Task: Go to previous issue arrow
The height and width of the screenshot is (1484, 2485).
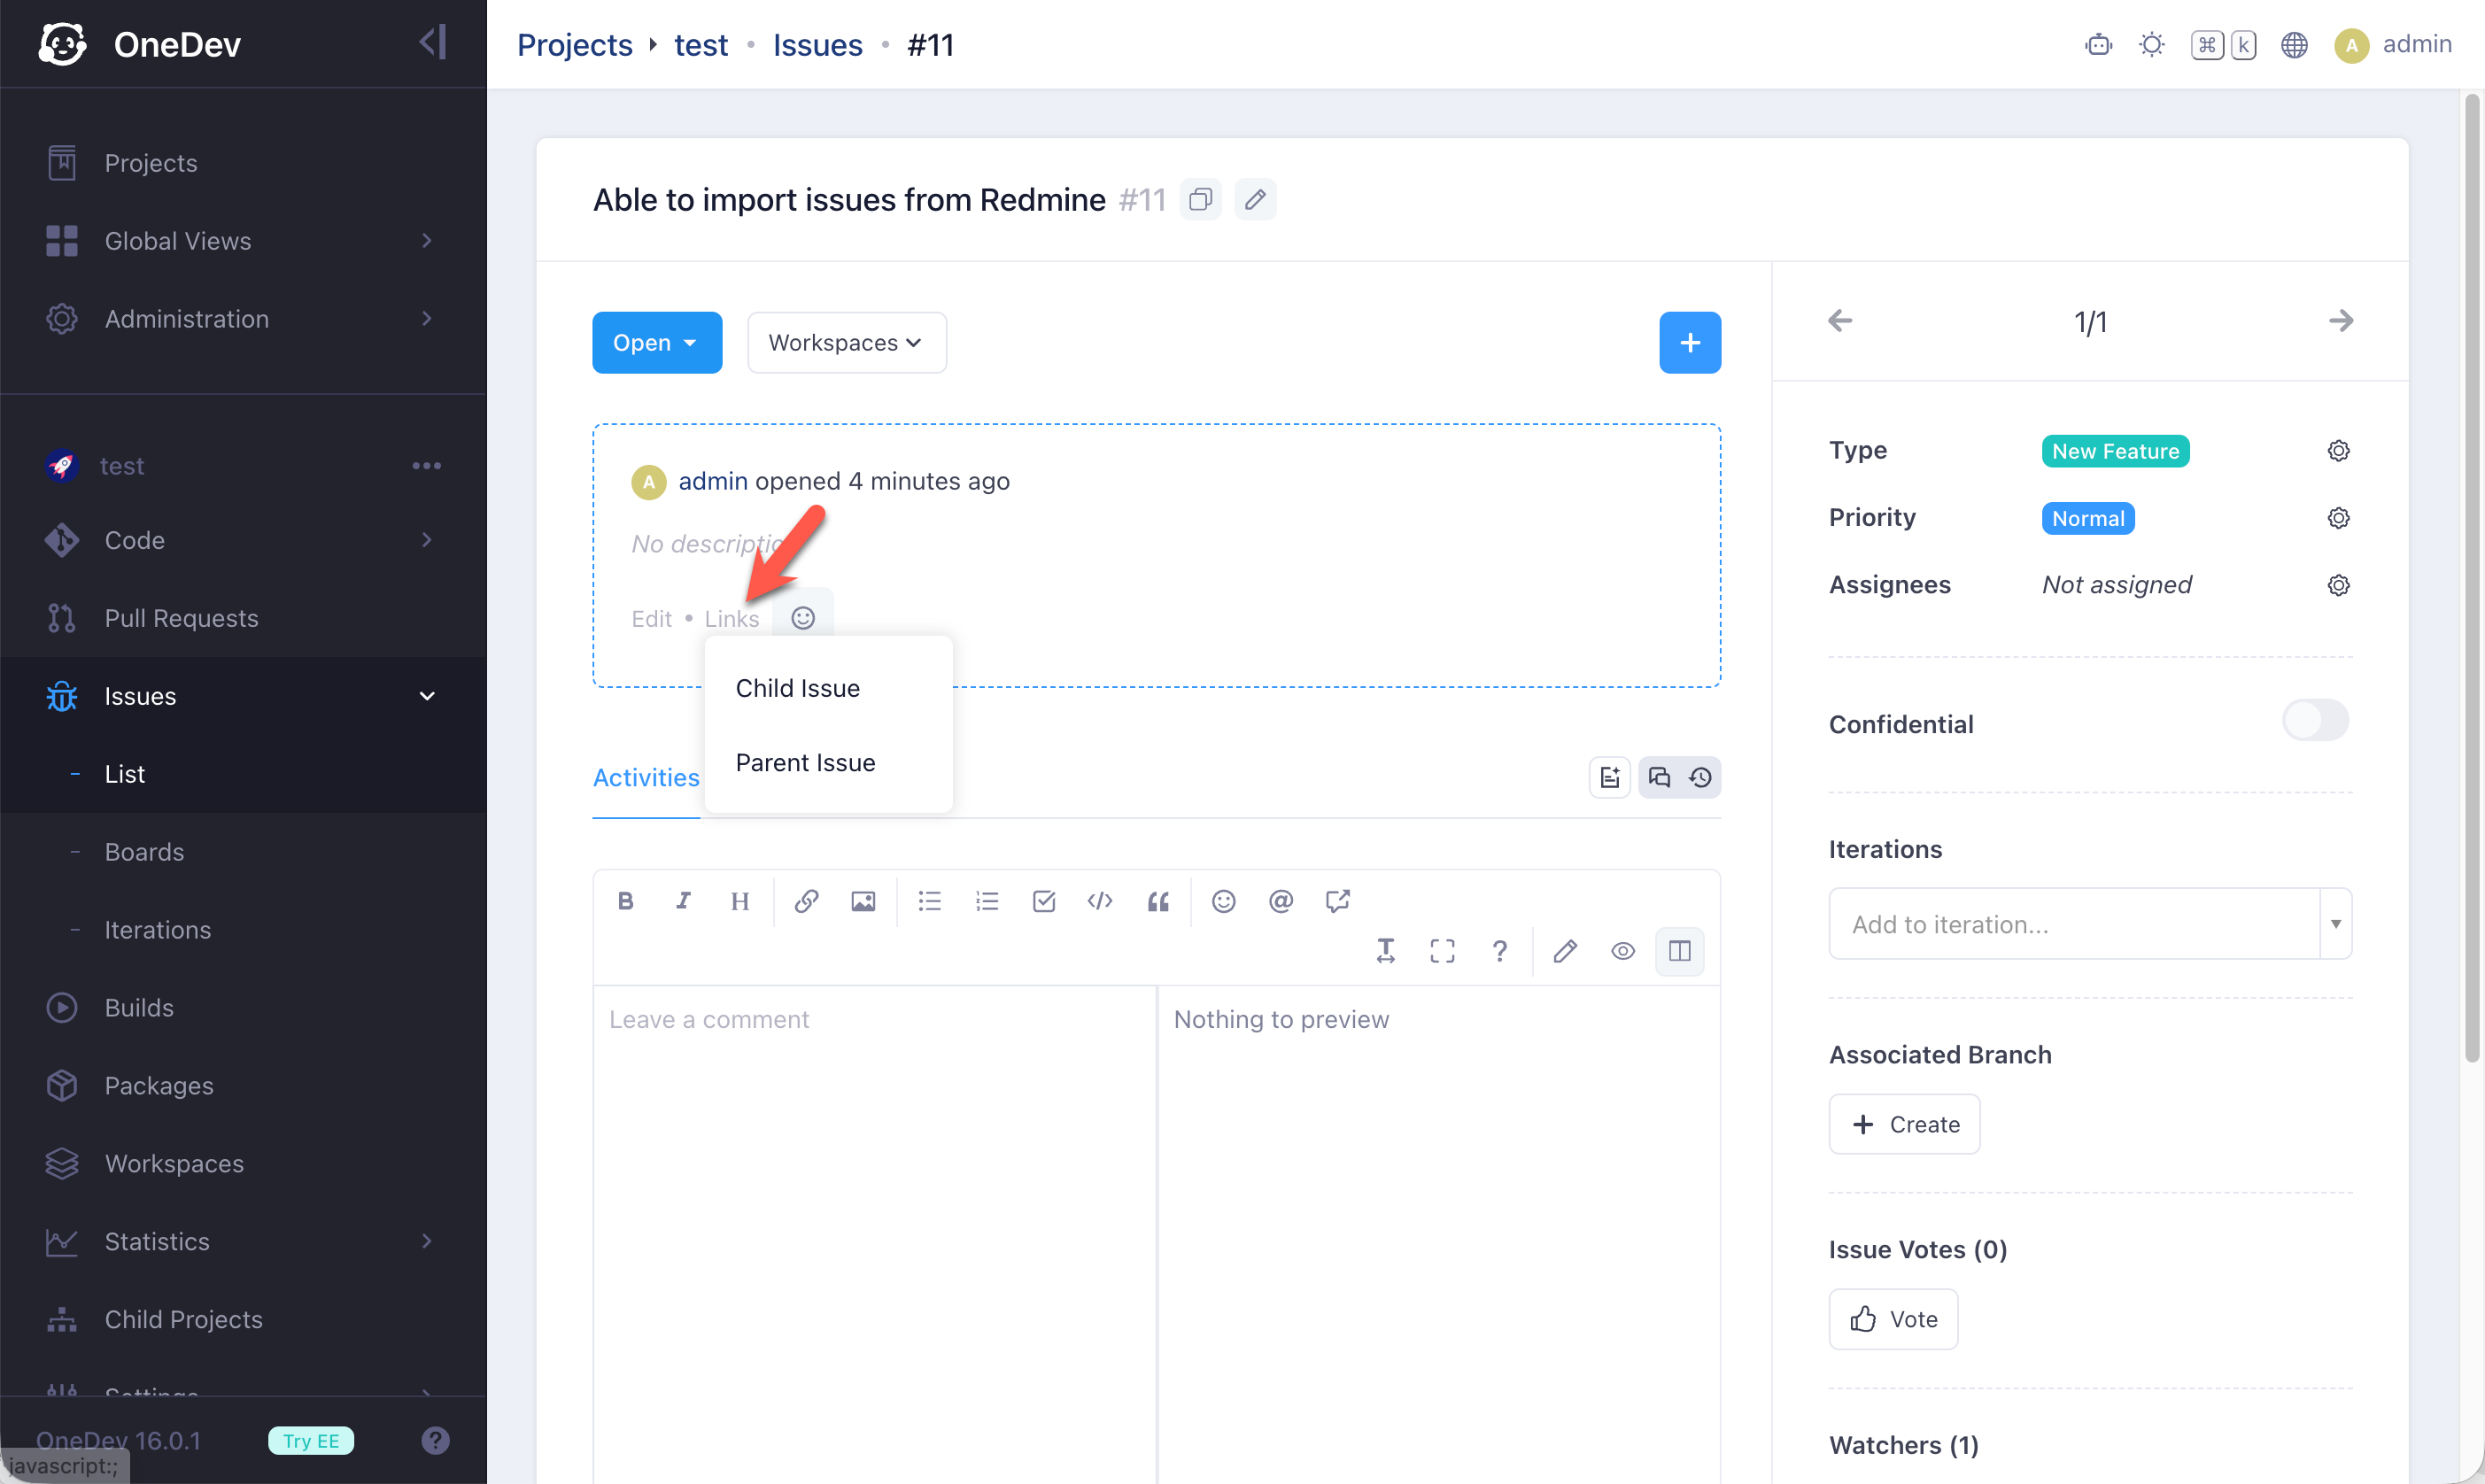Action: click(1839, 321)
